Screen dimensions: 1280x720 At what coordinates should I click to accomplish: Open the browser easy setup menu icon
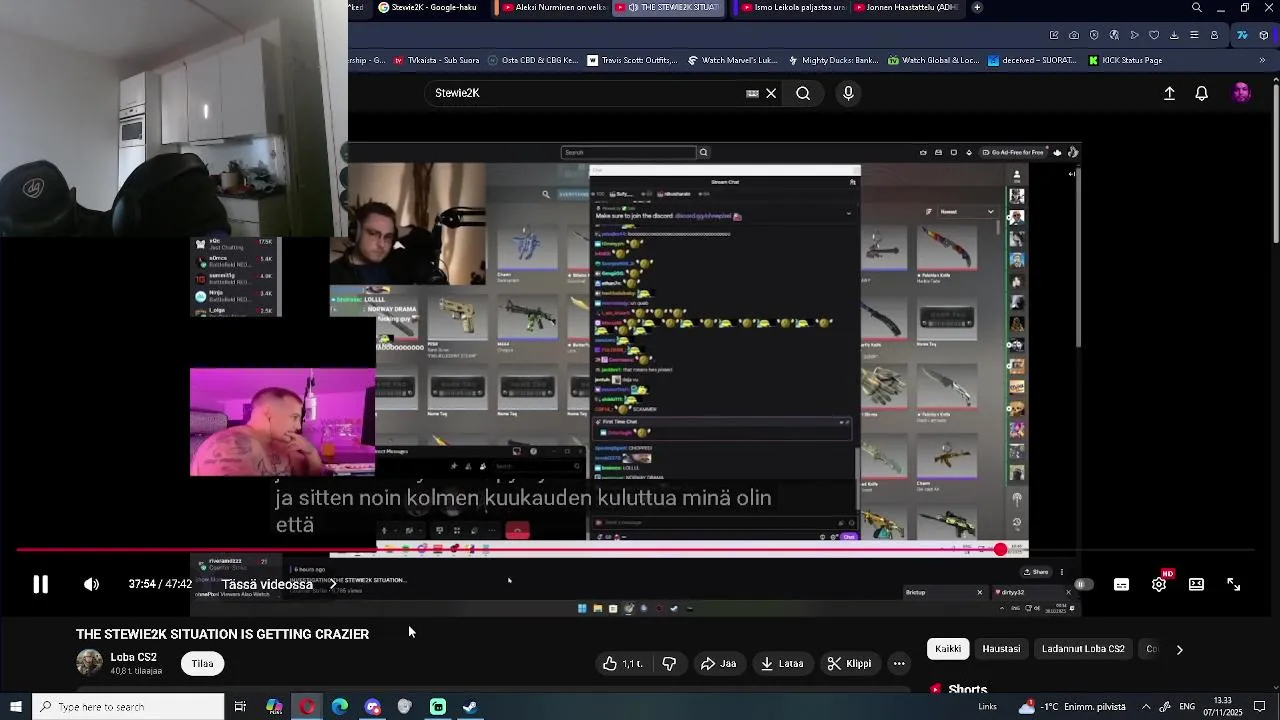(1194, 35)
